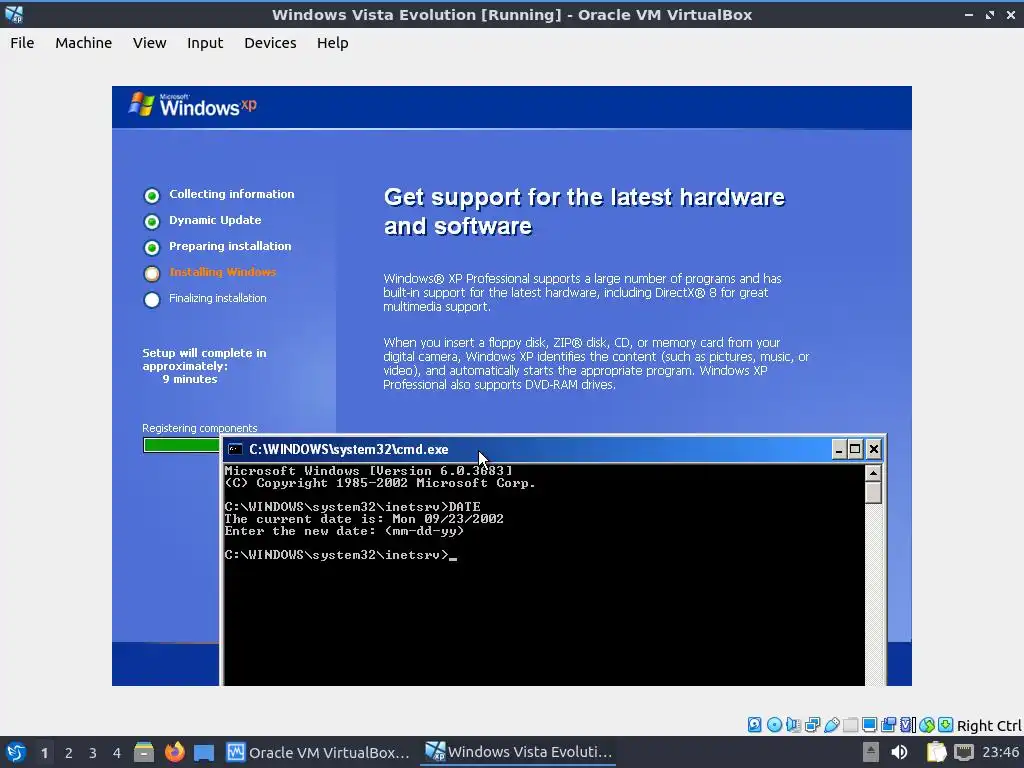Screen dimensions: 1024x768
Task: Open the LXQt start menu bird icon
Action: point(16,752)
